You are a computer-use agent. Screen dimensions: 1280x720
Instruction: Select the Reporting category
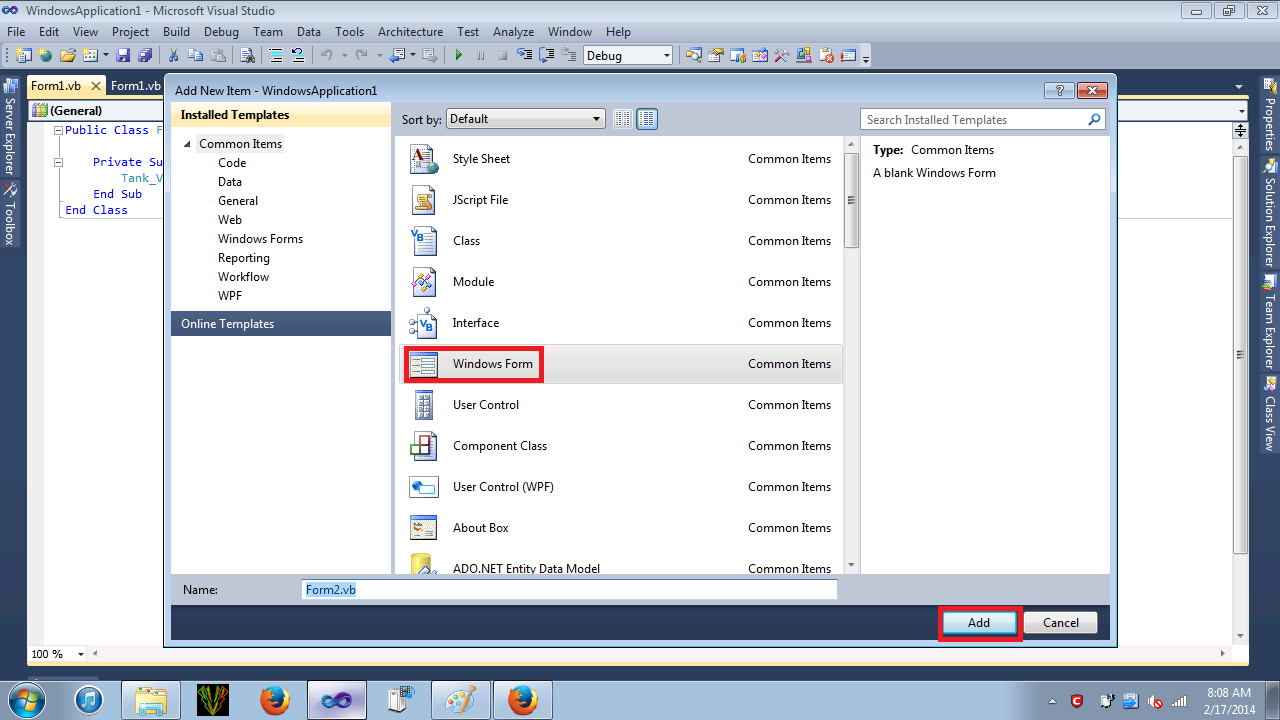pos(244,258)
